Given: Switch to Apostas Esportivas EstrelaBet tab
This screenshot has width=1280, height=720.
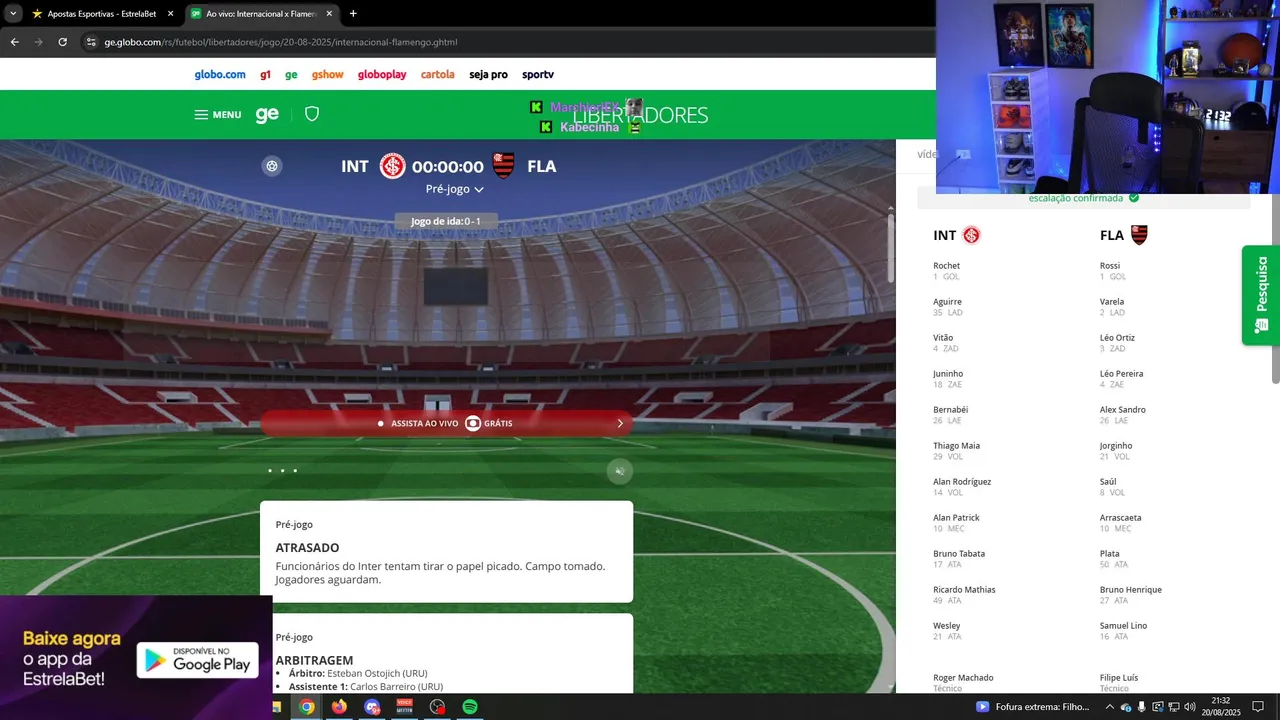Looking at the screenshot, I should (103, 14).
